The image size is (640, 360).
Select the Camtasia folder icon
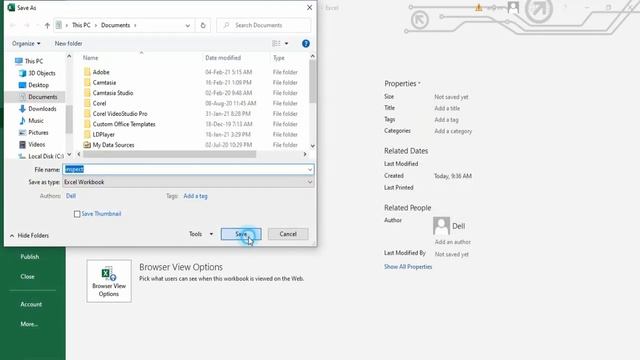coord(87,82)
